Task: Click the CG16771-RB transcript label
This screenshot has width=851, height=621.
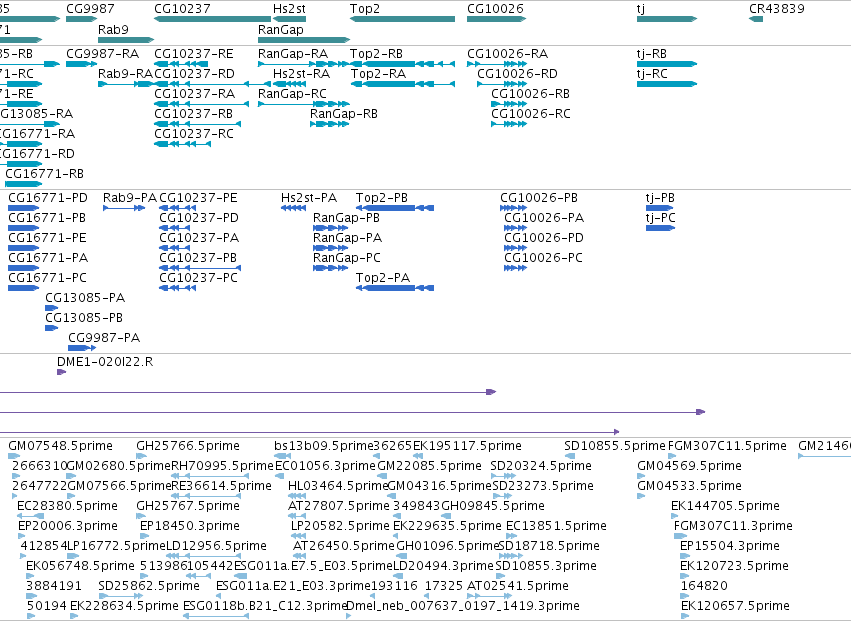Action: point(45,174)
